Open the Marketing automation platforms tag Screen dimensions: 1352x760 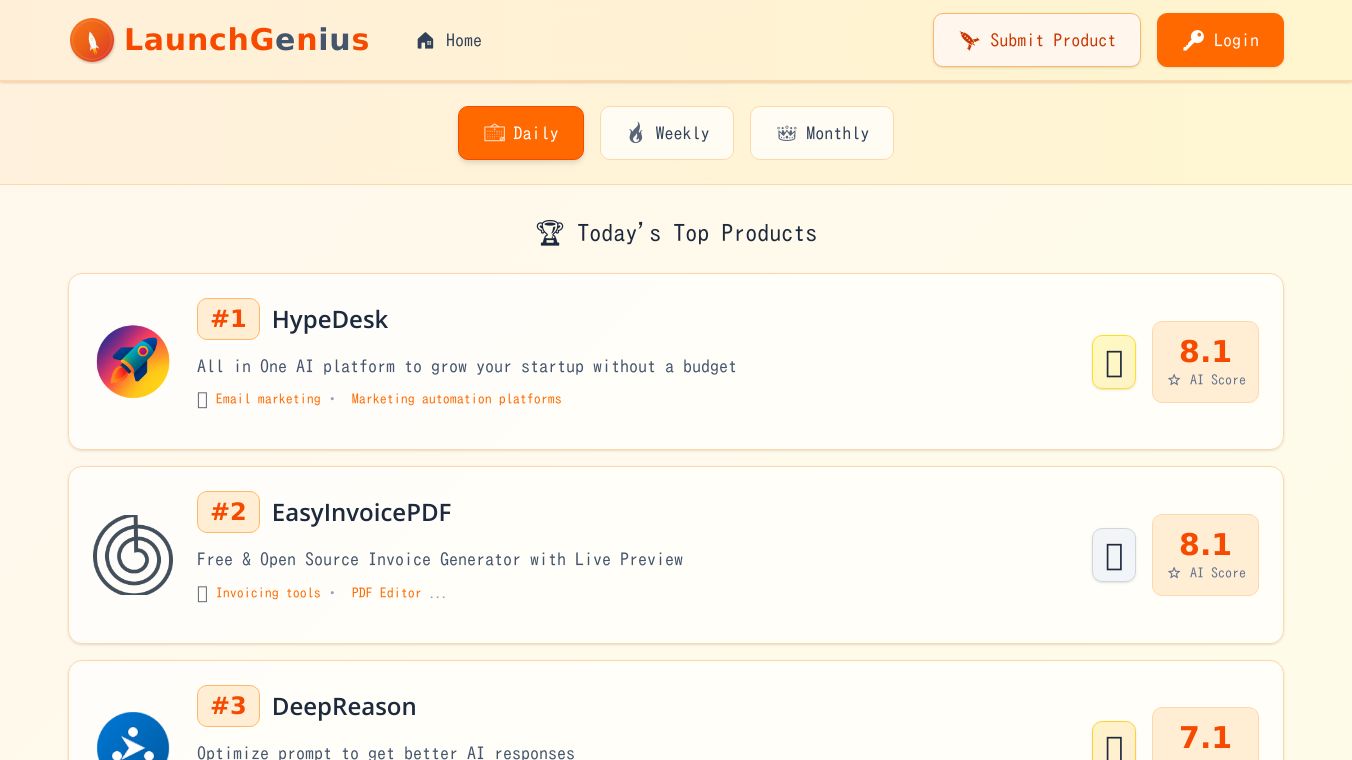pos(456,399)
